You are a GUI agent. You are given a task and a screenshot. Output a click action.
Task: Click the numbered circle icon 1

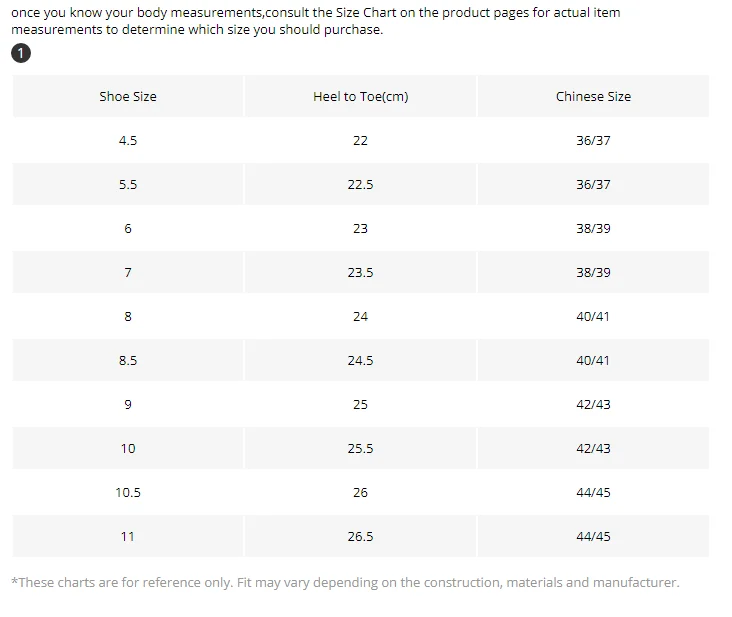click(21, 53)
